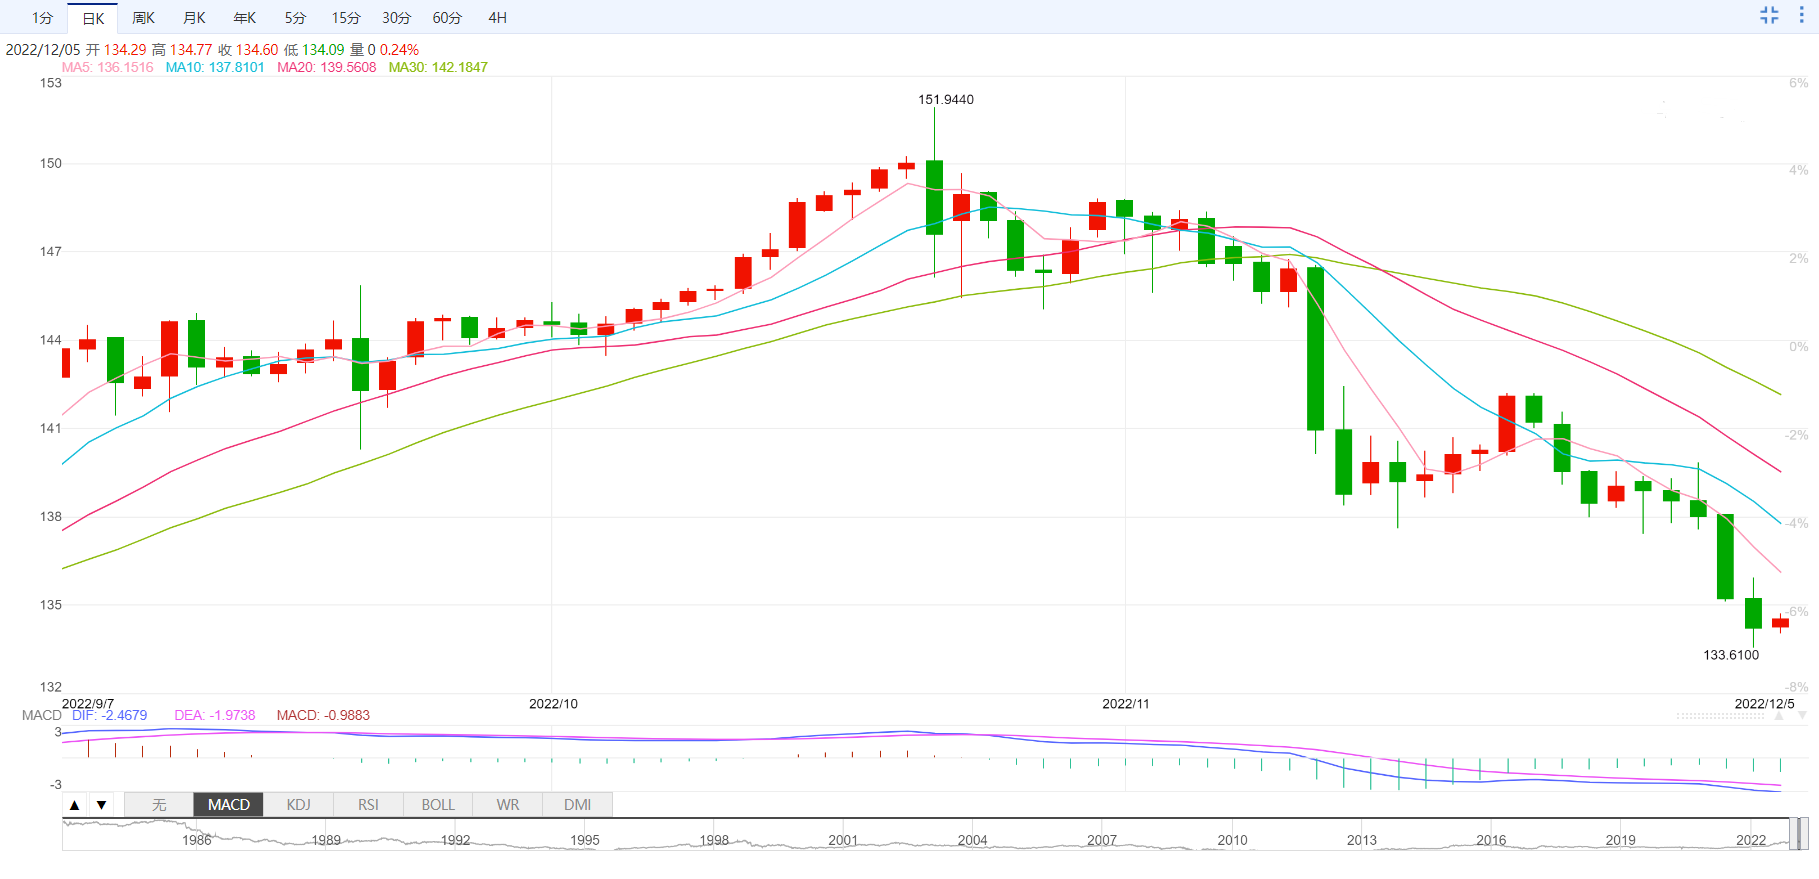
Task: Switch the indicator to DMI
Action: pyautogui.click(x=577, y=805)
